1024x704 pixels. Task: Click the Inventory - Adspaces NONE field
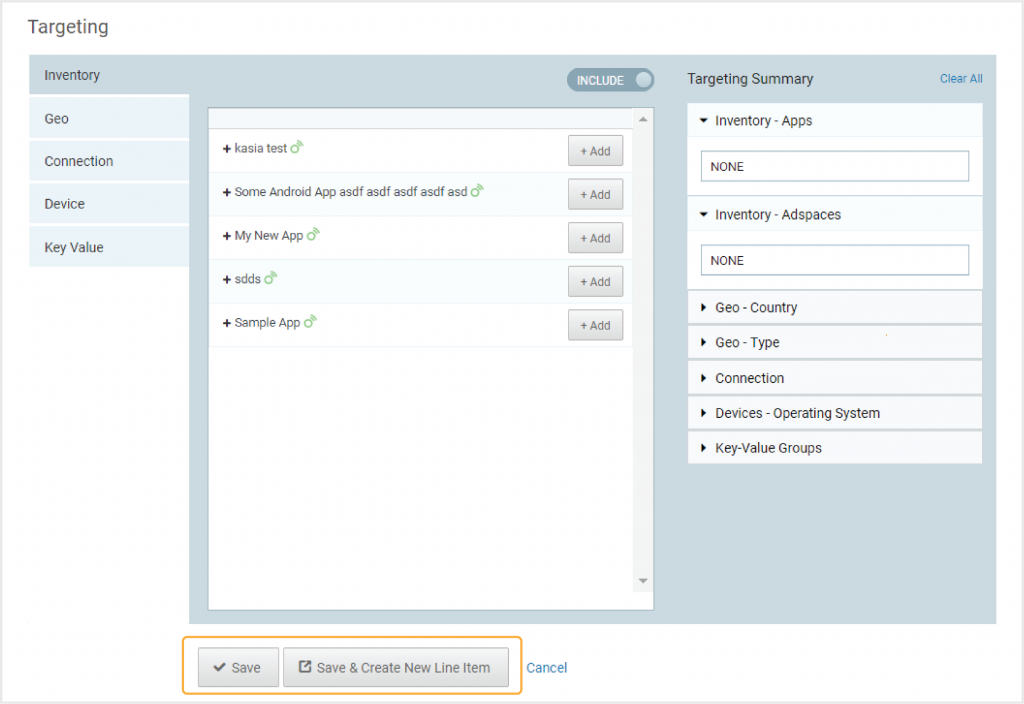(835, 261)
